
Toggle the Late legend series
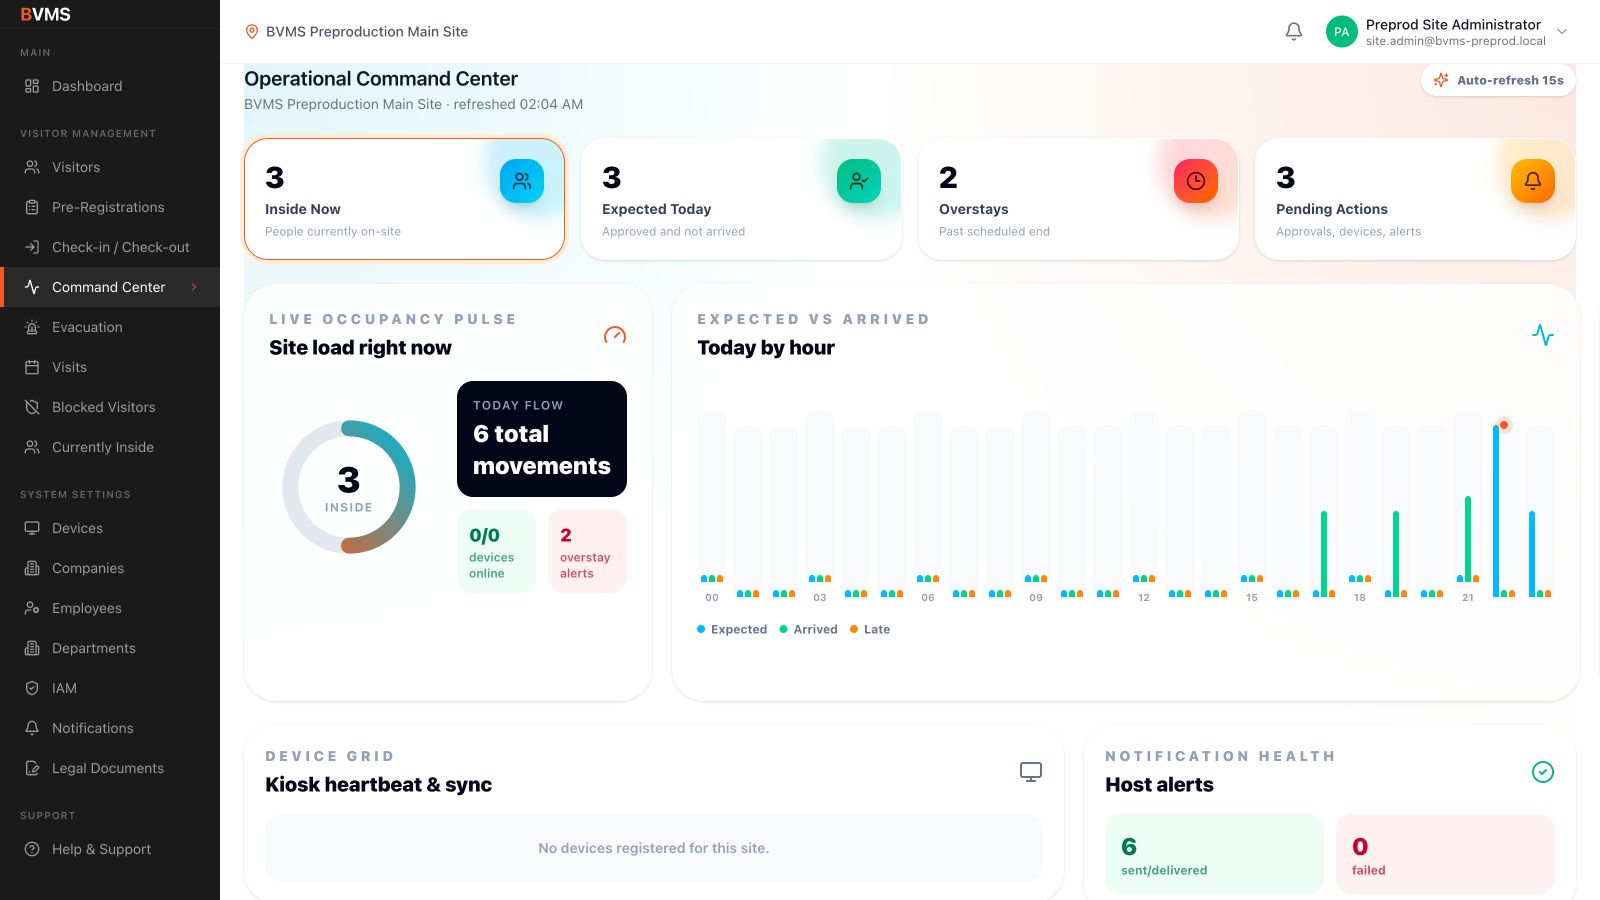point(870,629)
